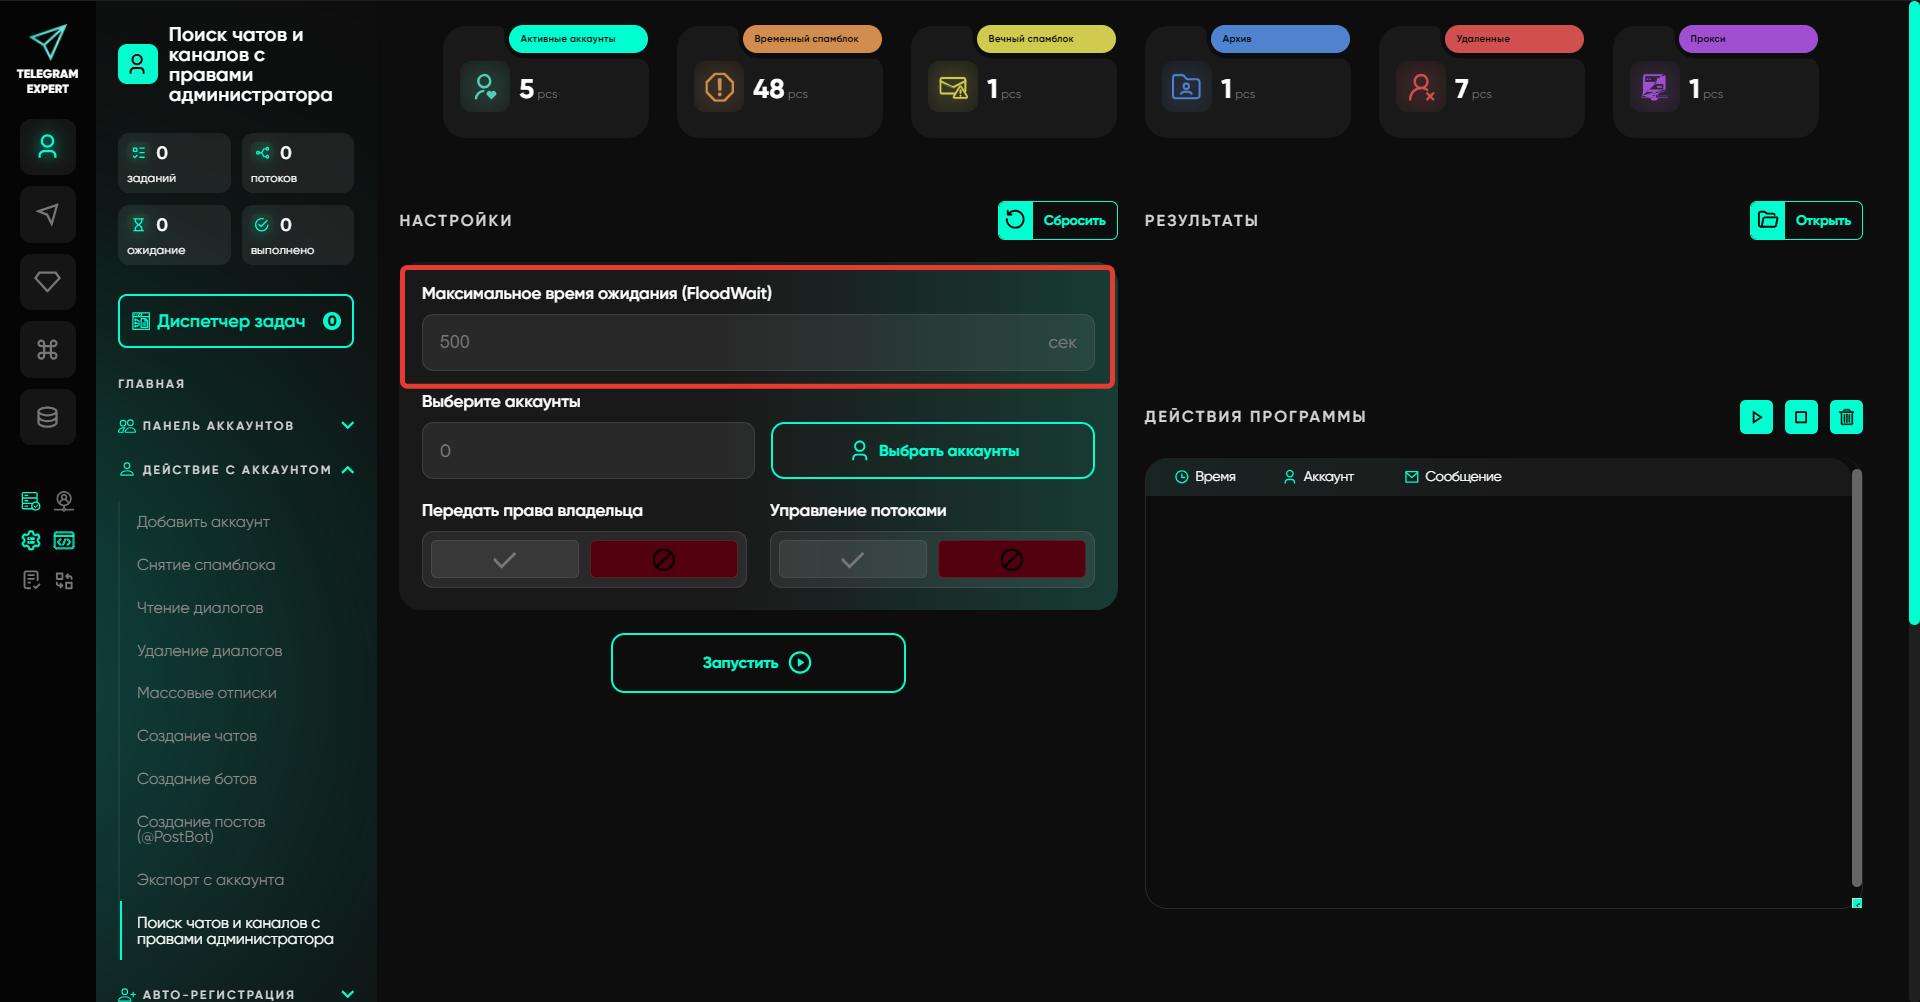Click the trash icon to clear actions
Screen dimensions: 1920x1002
[x=1846, y=417]
